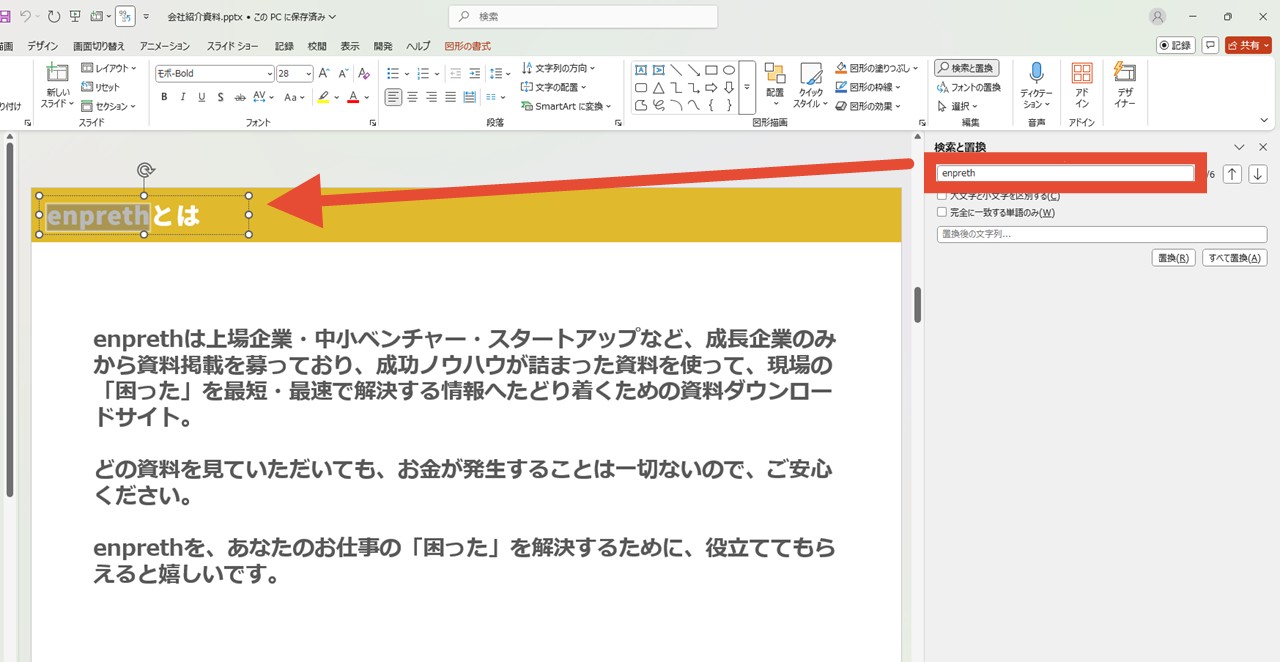The image size is (1280, 662).
Task: Open 文字の配置 text alignment dropdown
Action: [552, 87]
